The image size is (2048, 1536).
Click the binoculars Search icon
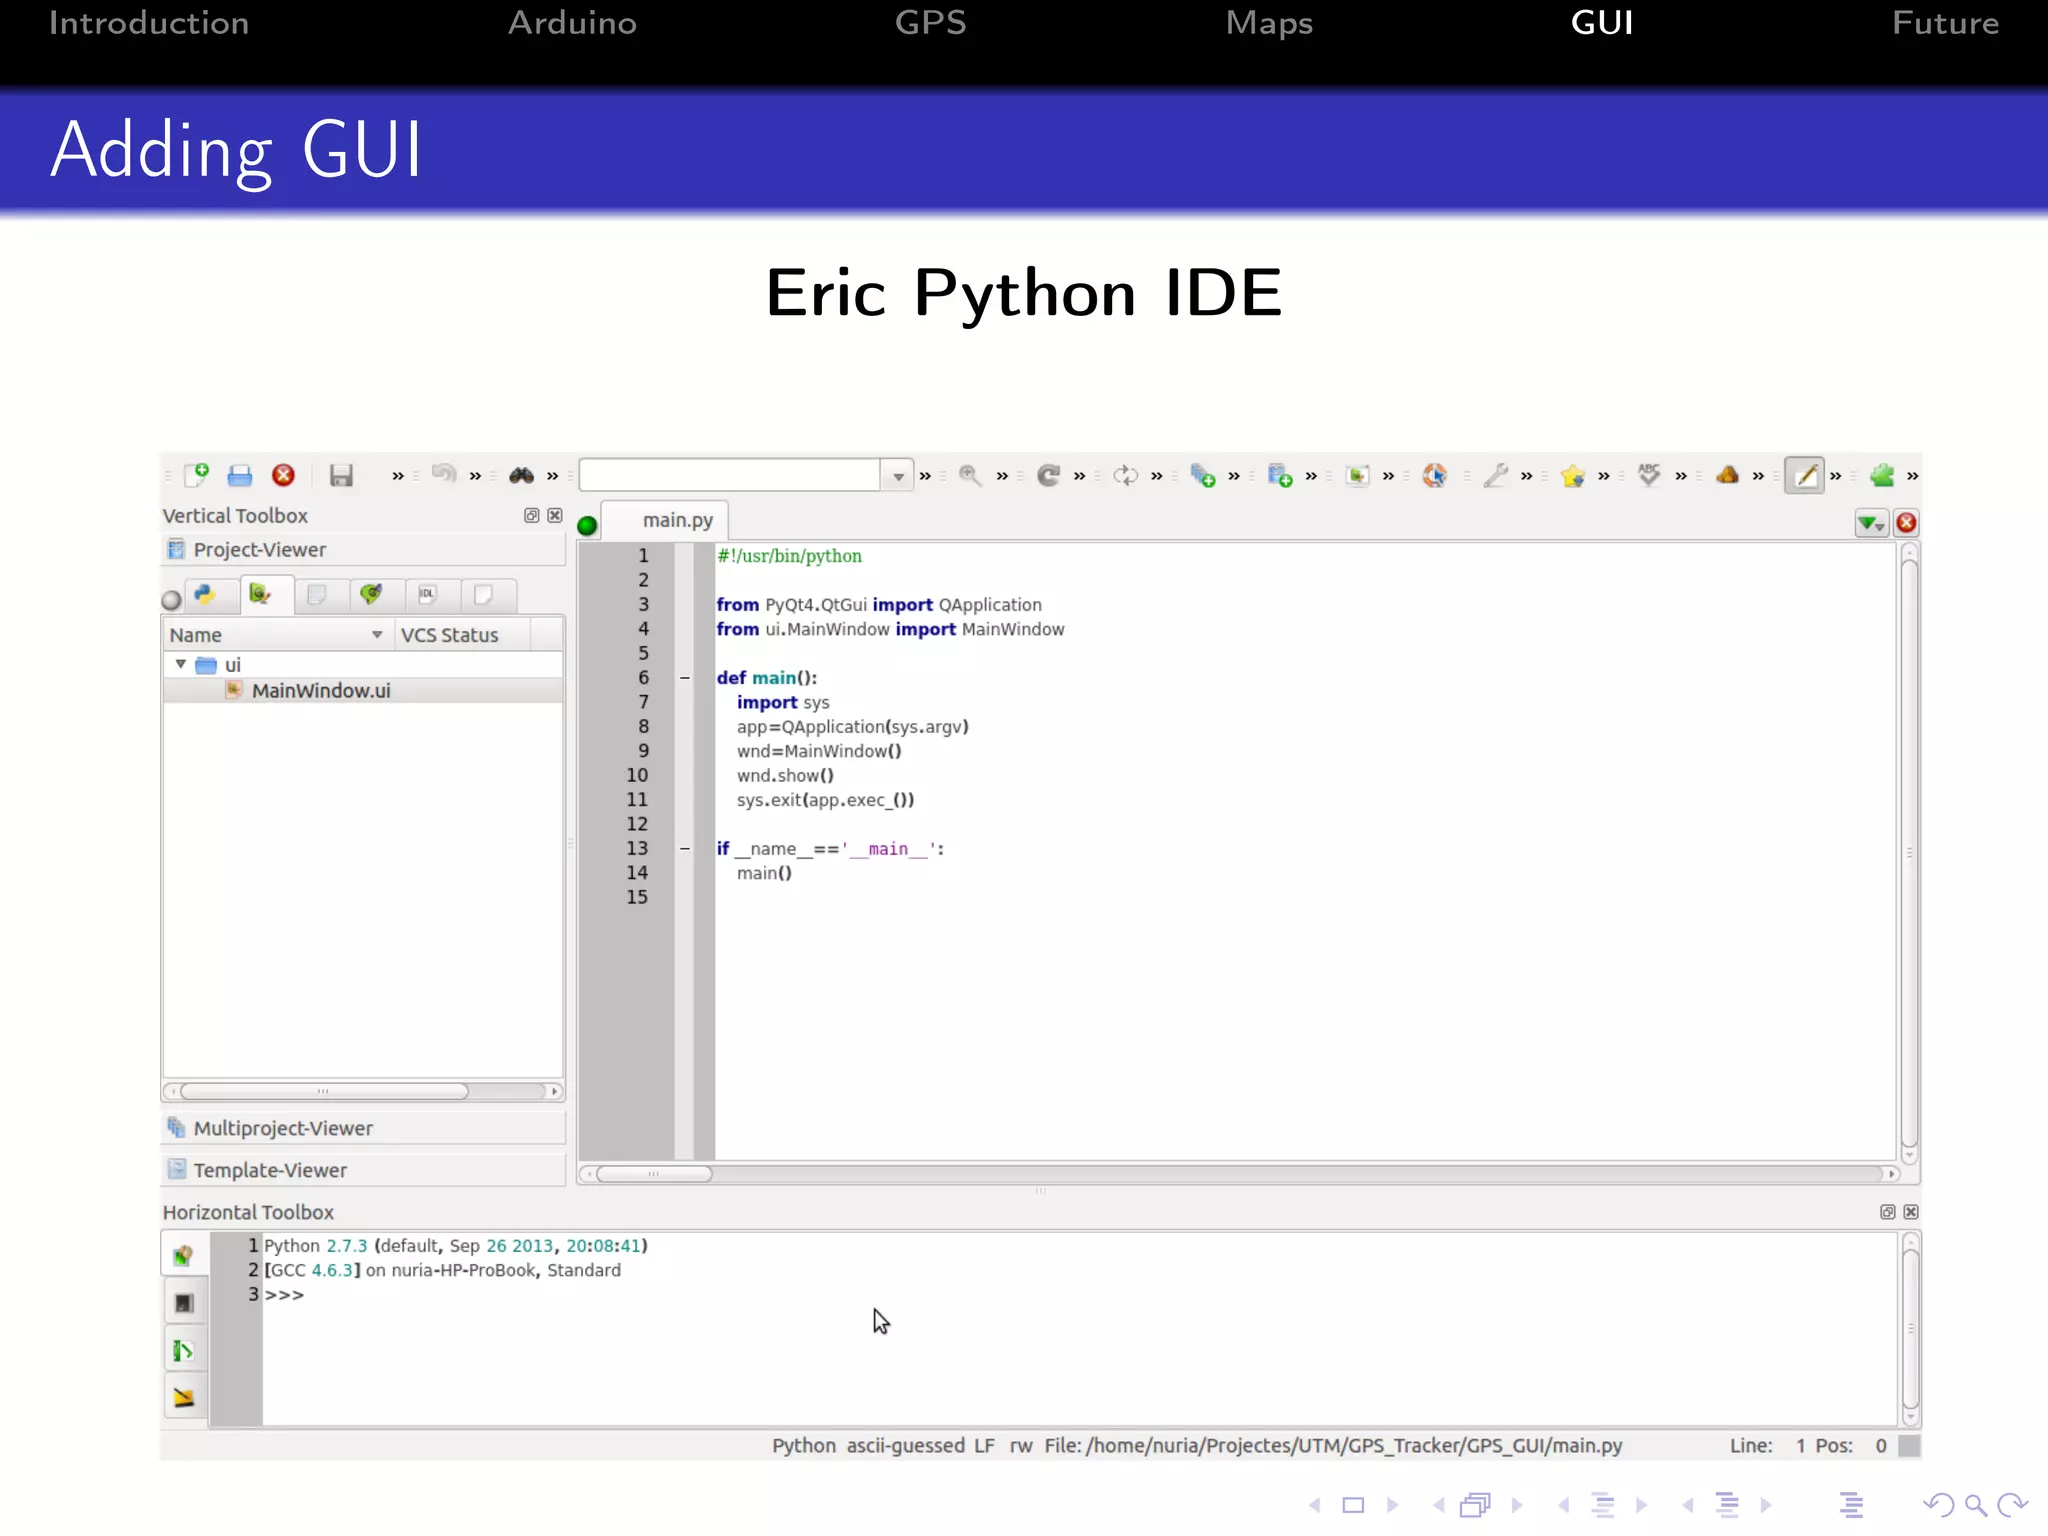coord(521,475)
